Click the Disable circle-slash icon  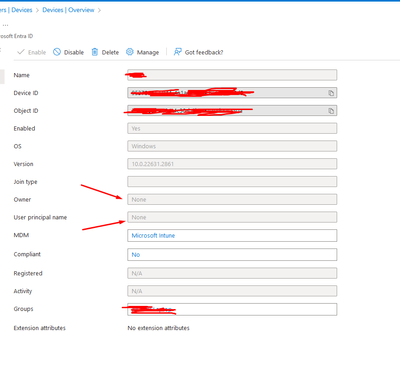click(x=57, y=52)
